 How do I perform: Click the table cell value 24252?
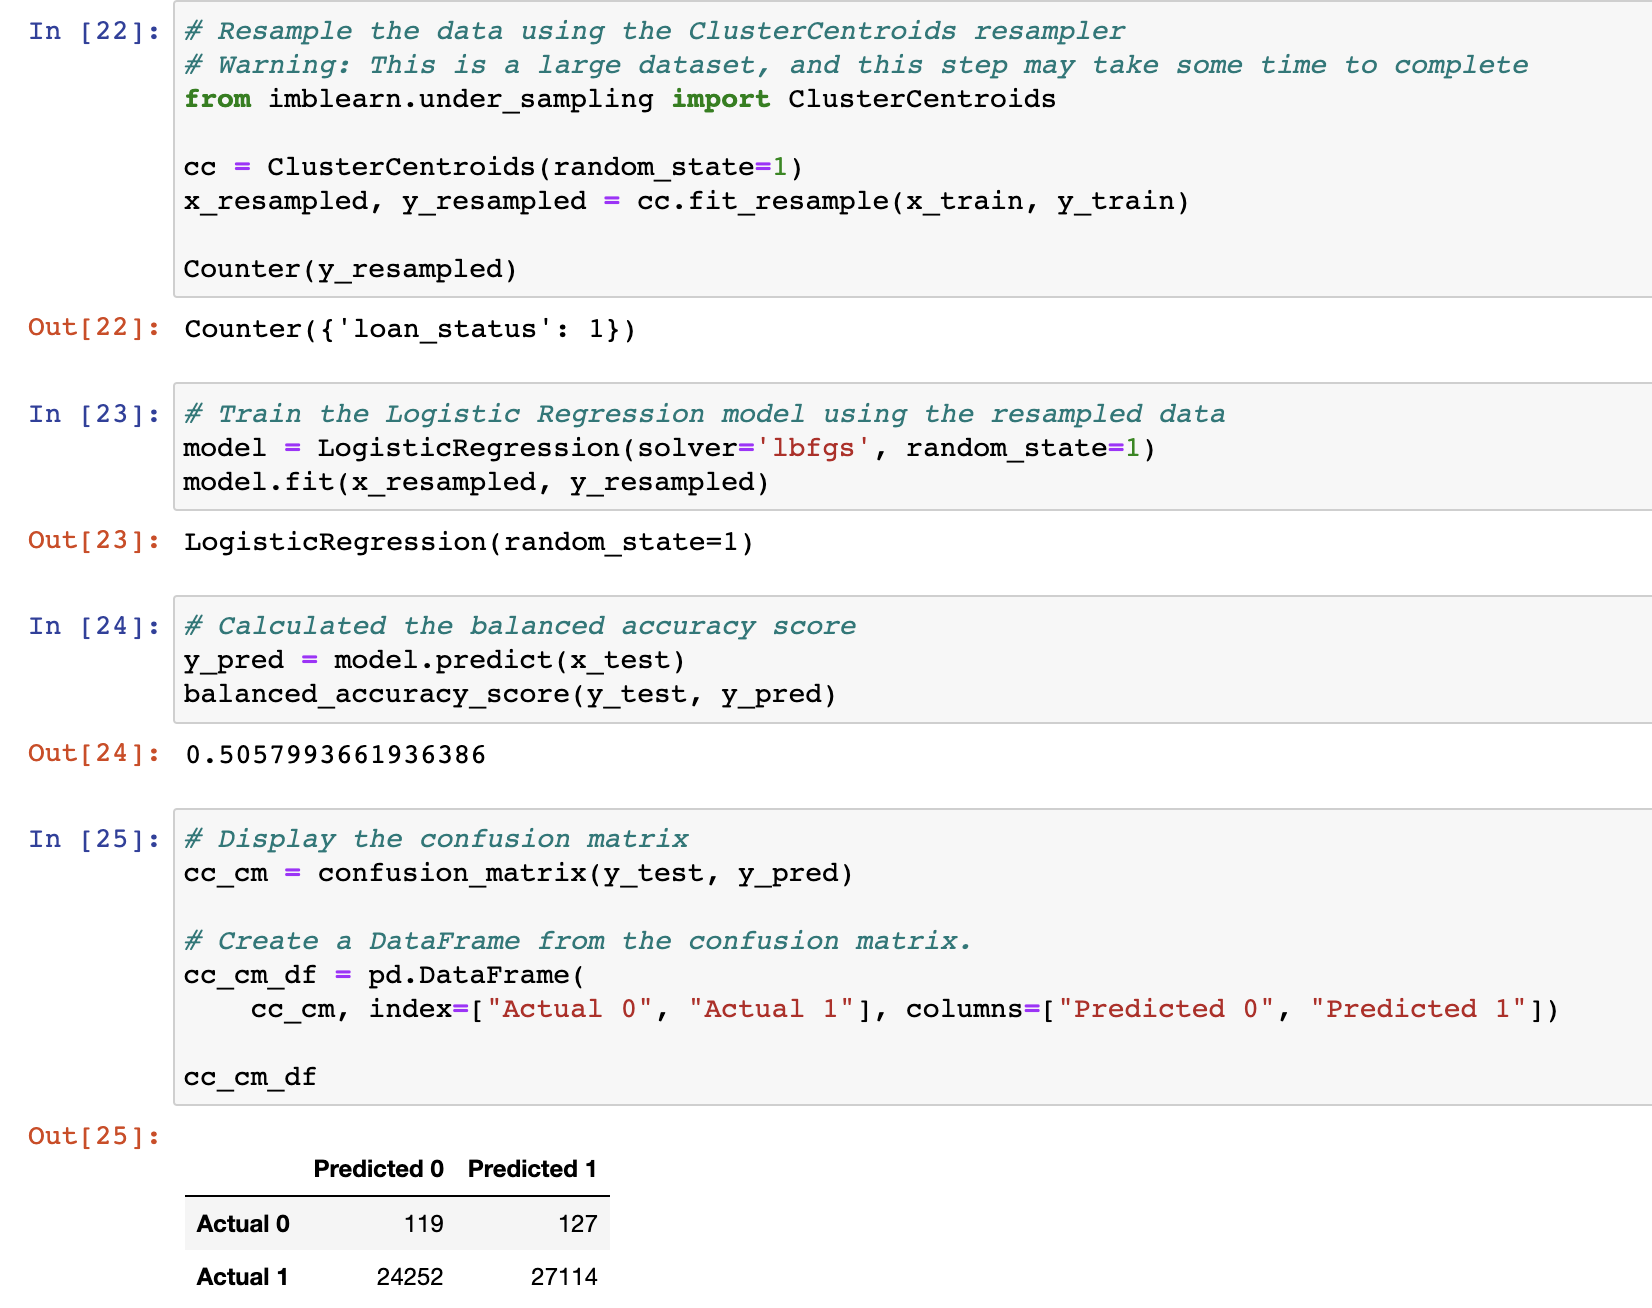pyautogui.click(x=410, y=1277)
